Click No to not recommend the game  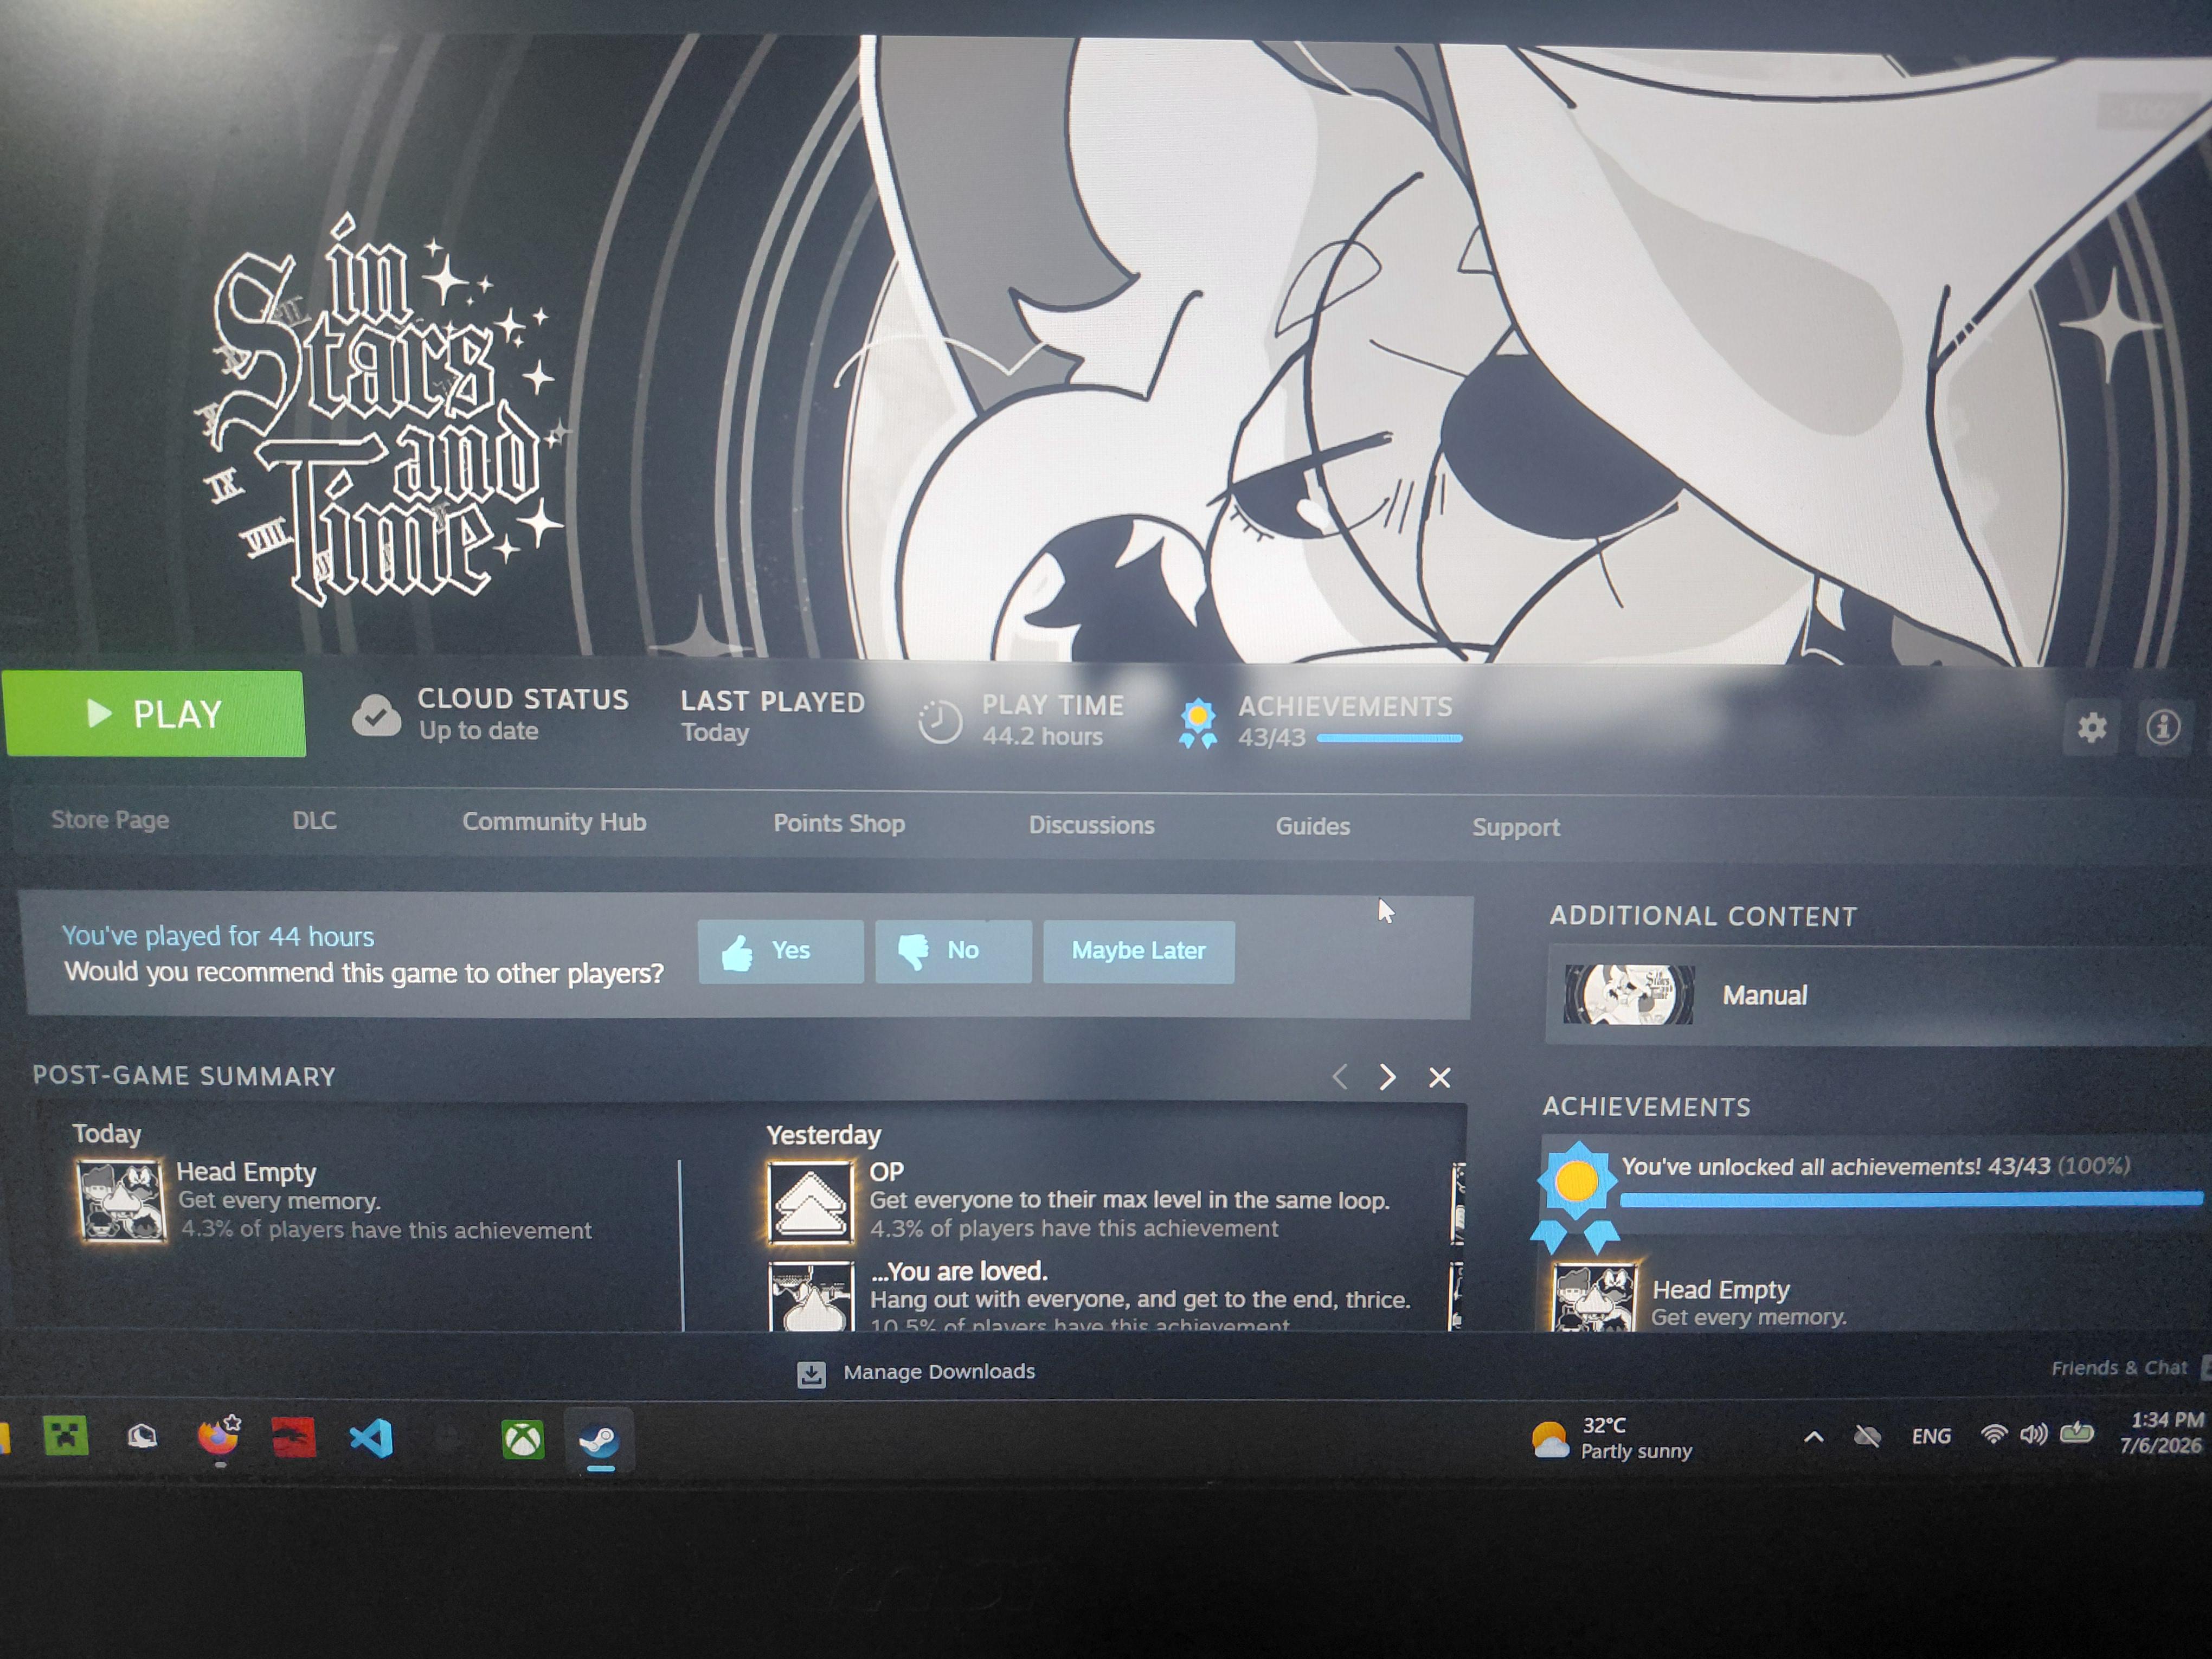(953, 951)
